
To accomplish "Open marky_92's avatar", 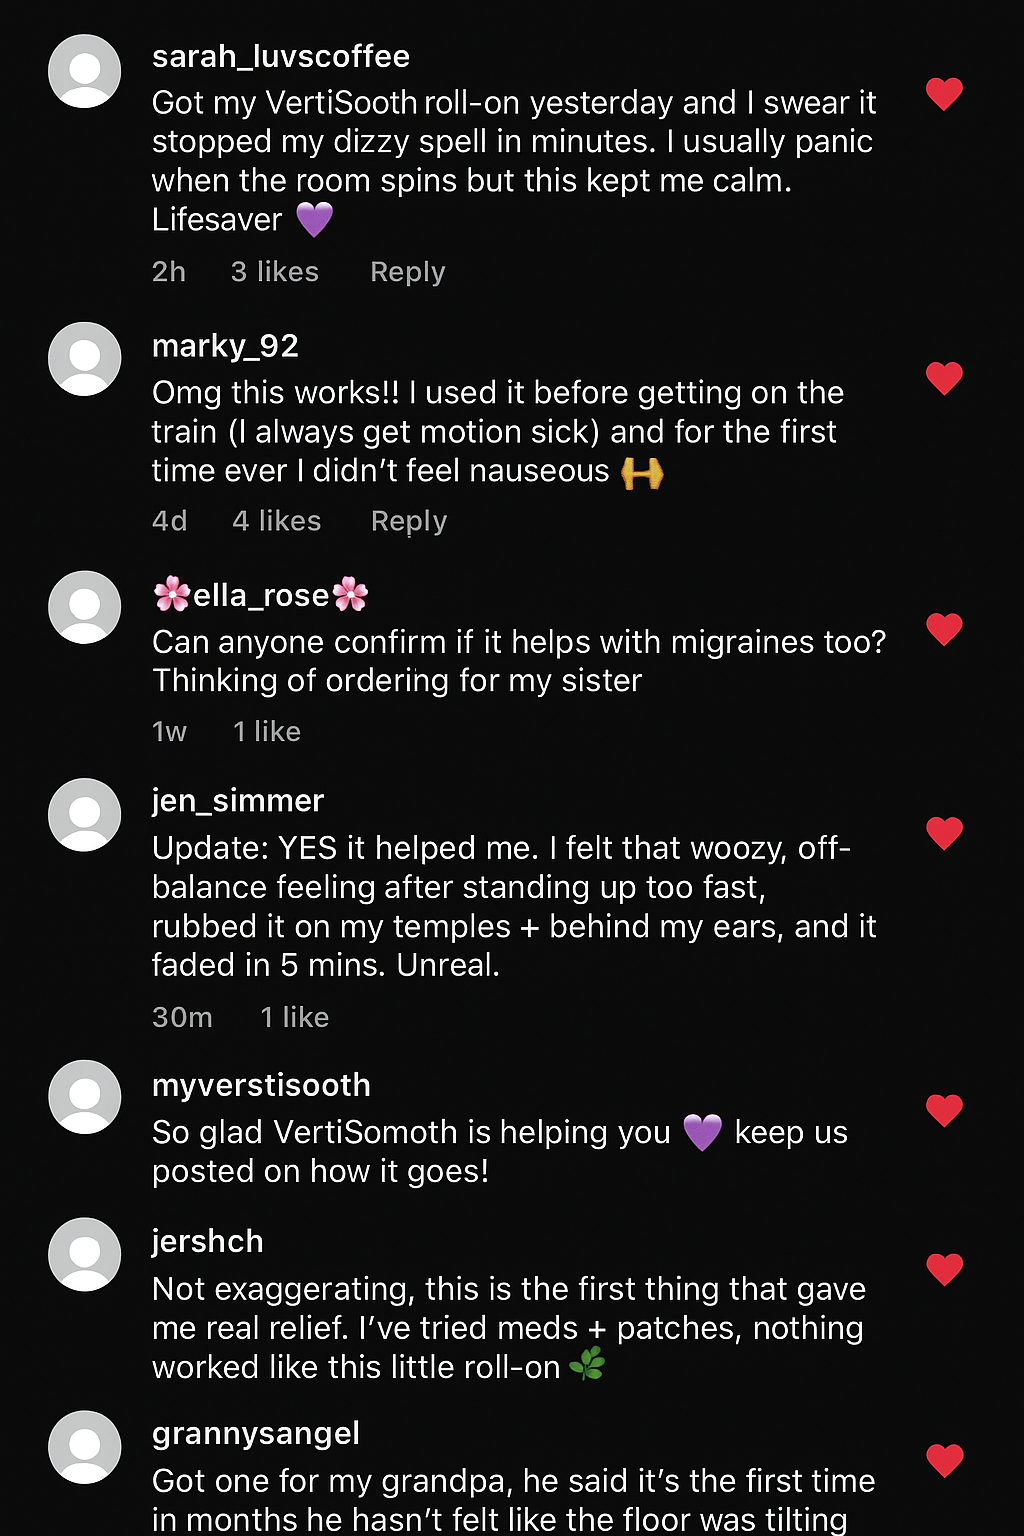I will [x=85, y=359].
